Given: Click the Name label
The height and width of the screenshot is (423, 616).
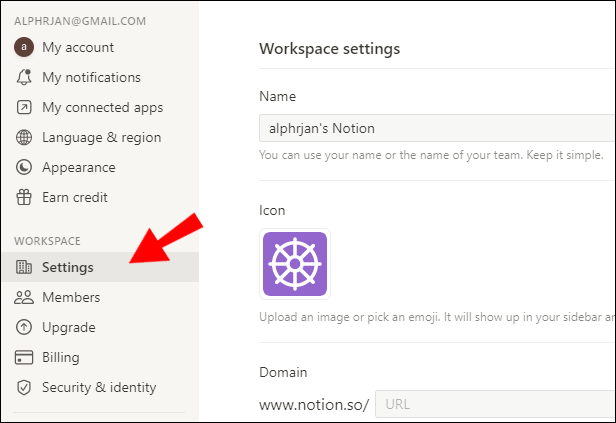Looking at the screenshot, I should (277, 97).
